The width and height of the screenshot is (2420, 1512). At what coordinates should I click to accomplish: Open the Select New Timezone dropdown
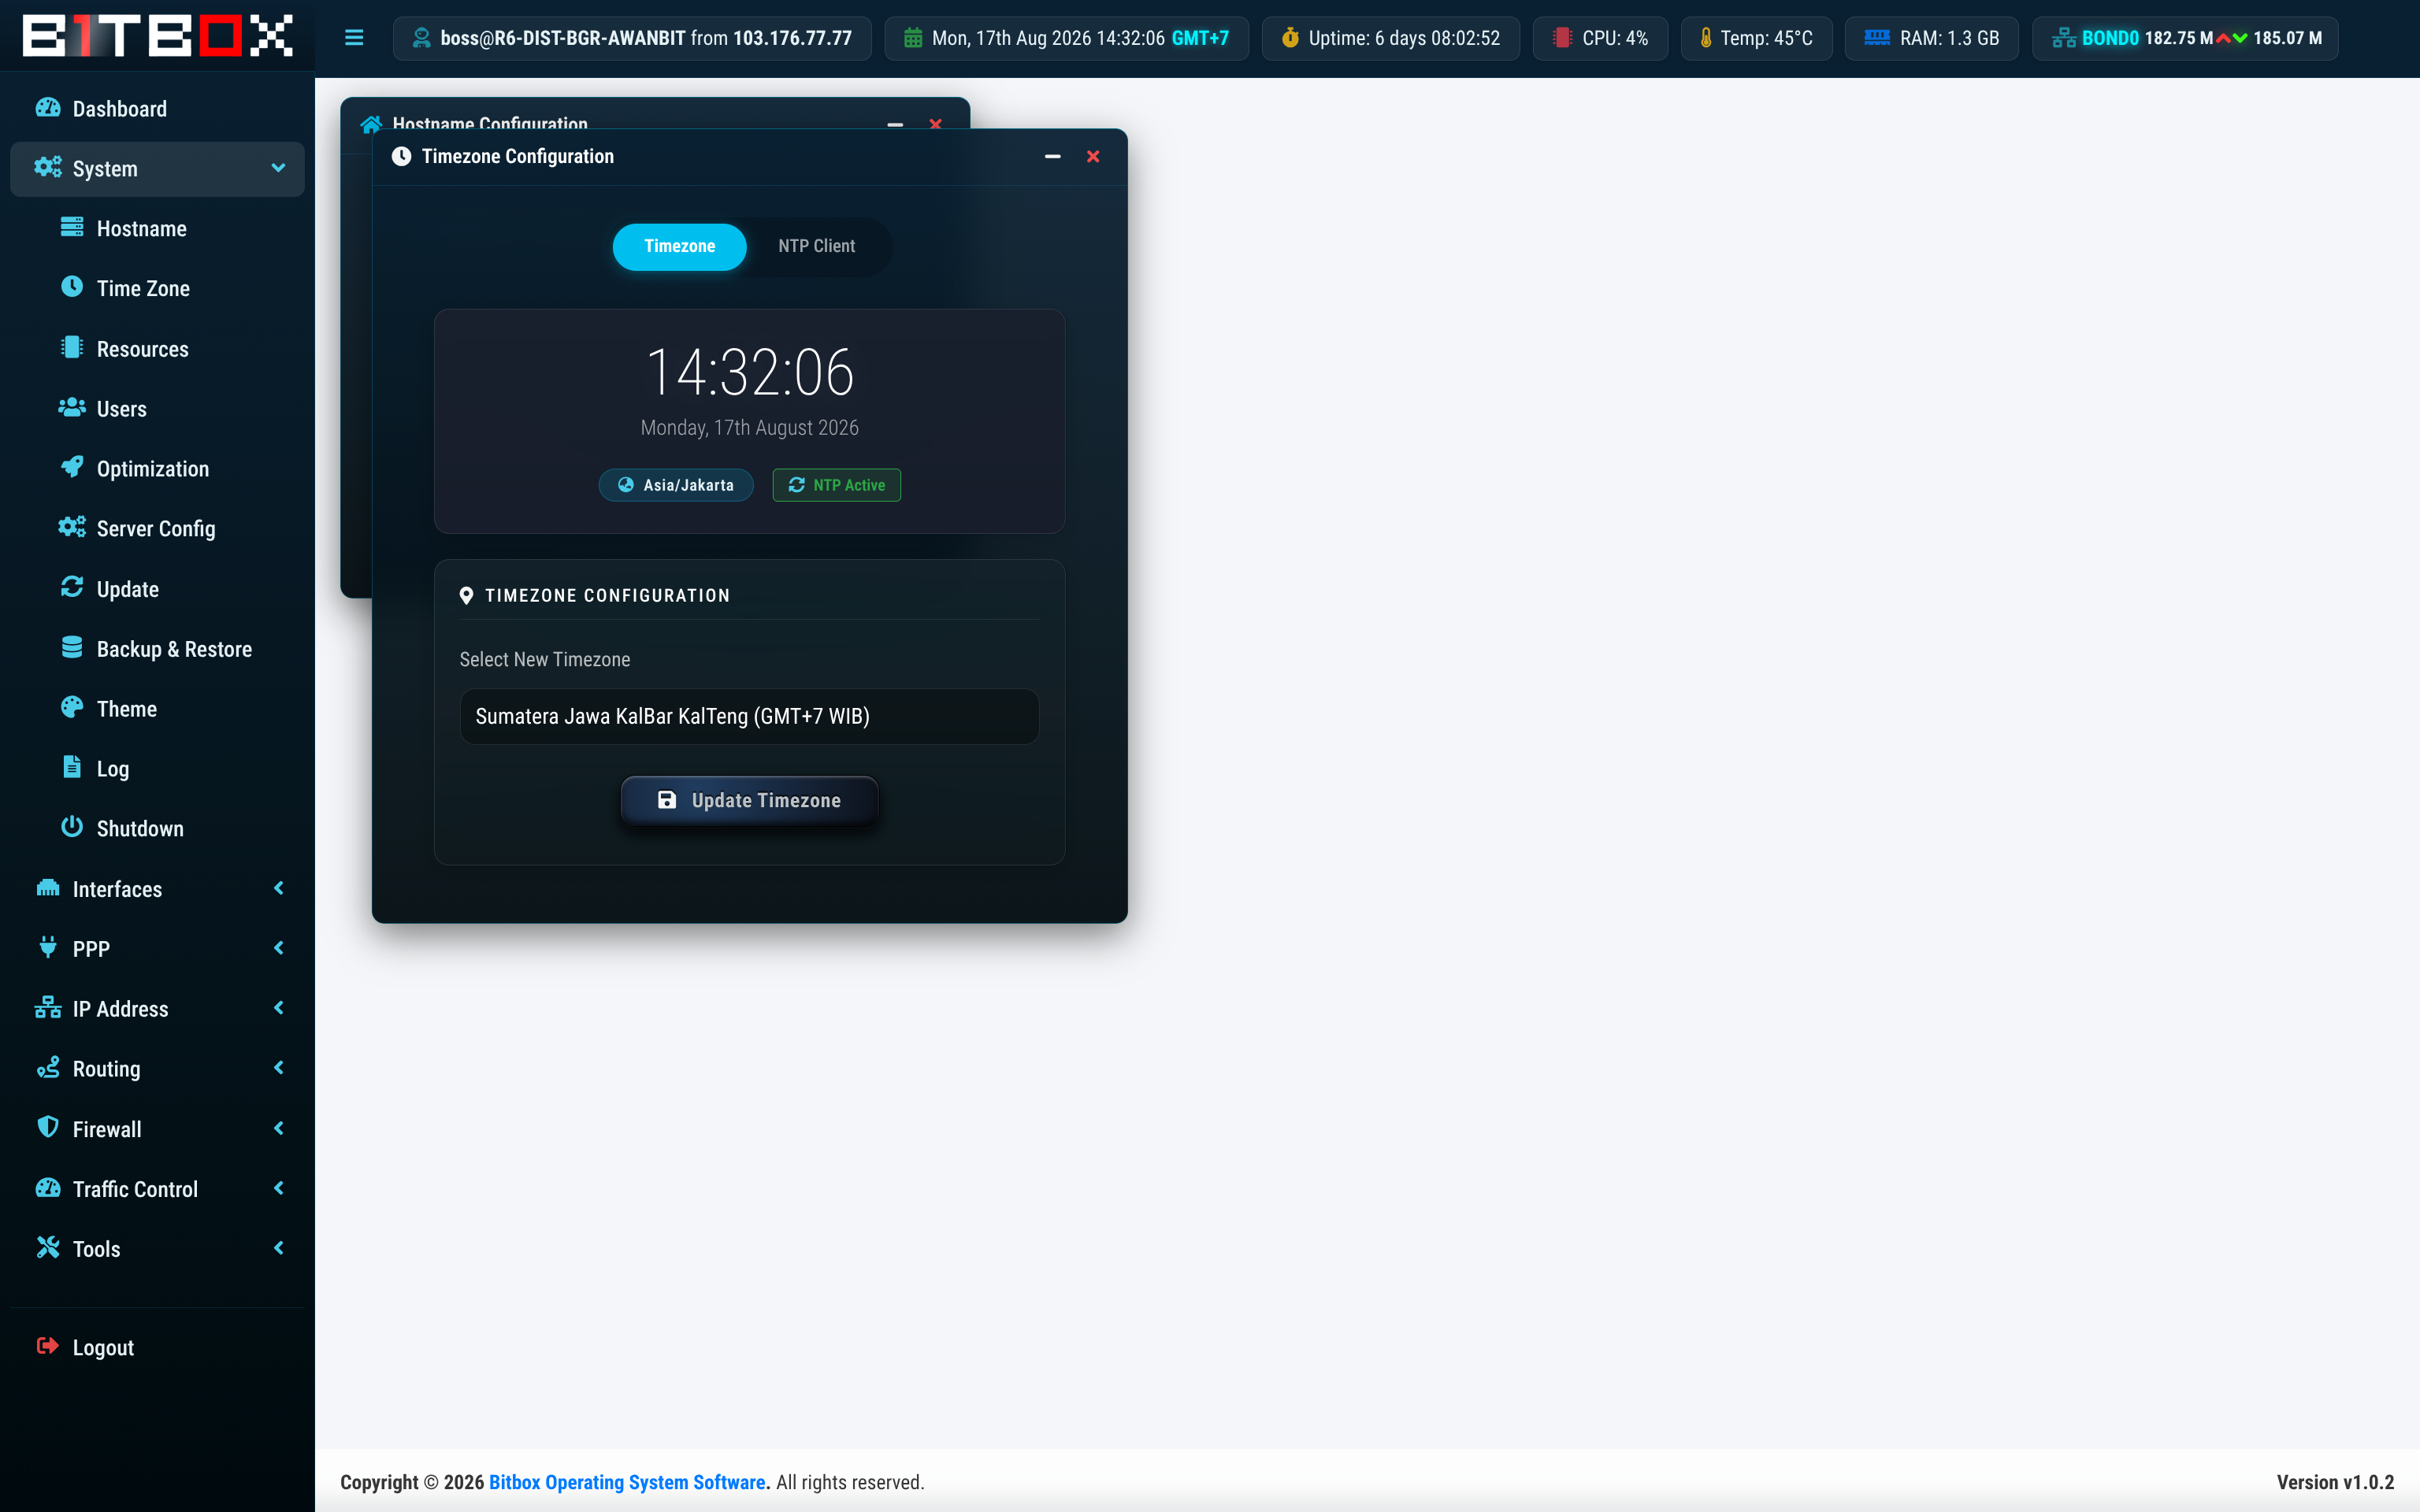(749, 716)
